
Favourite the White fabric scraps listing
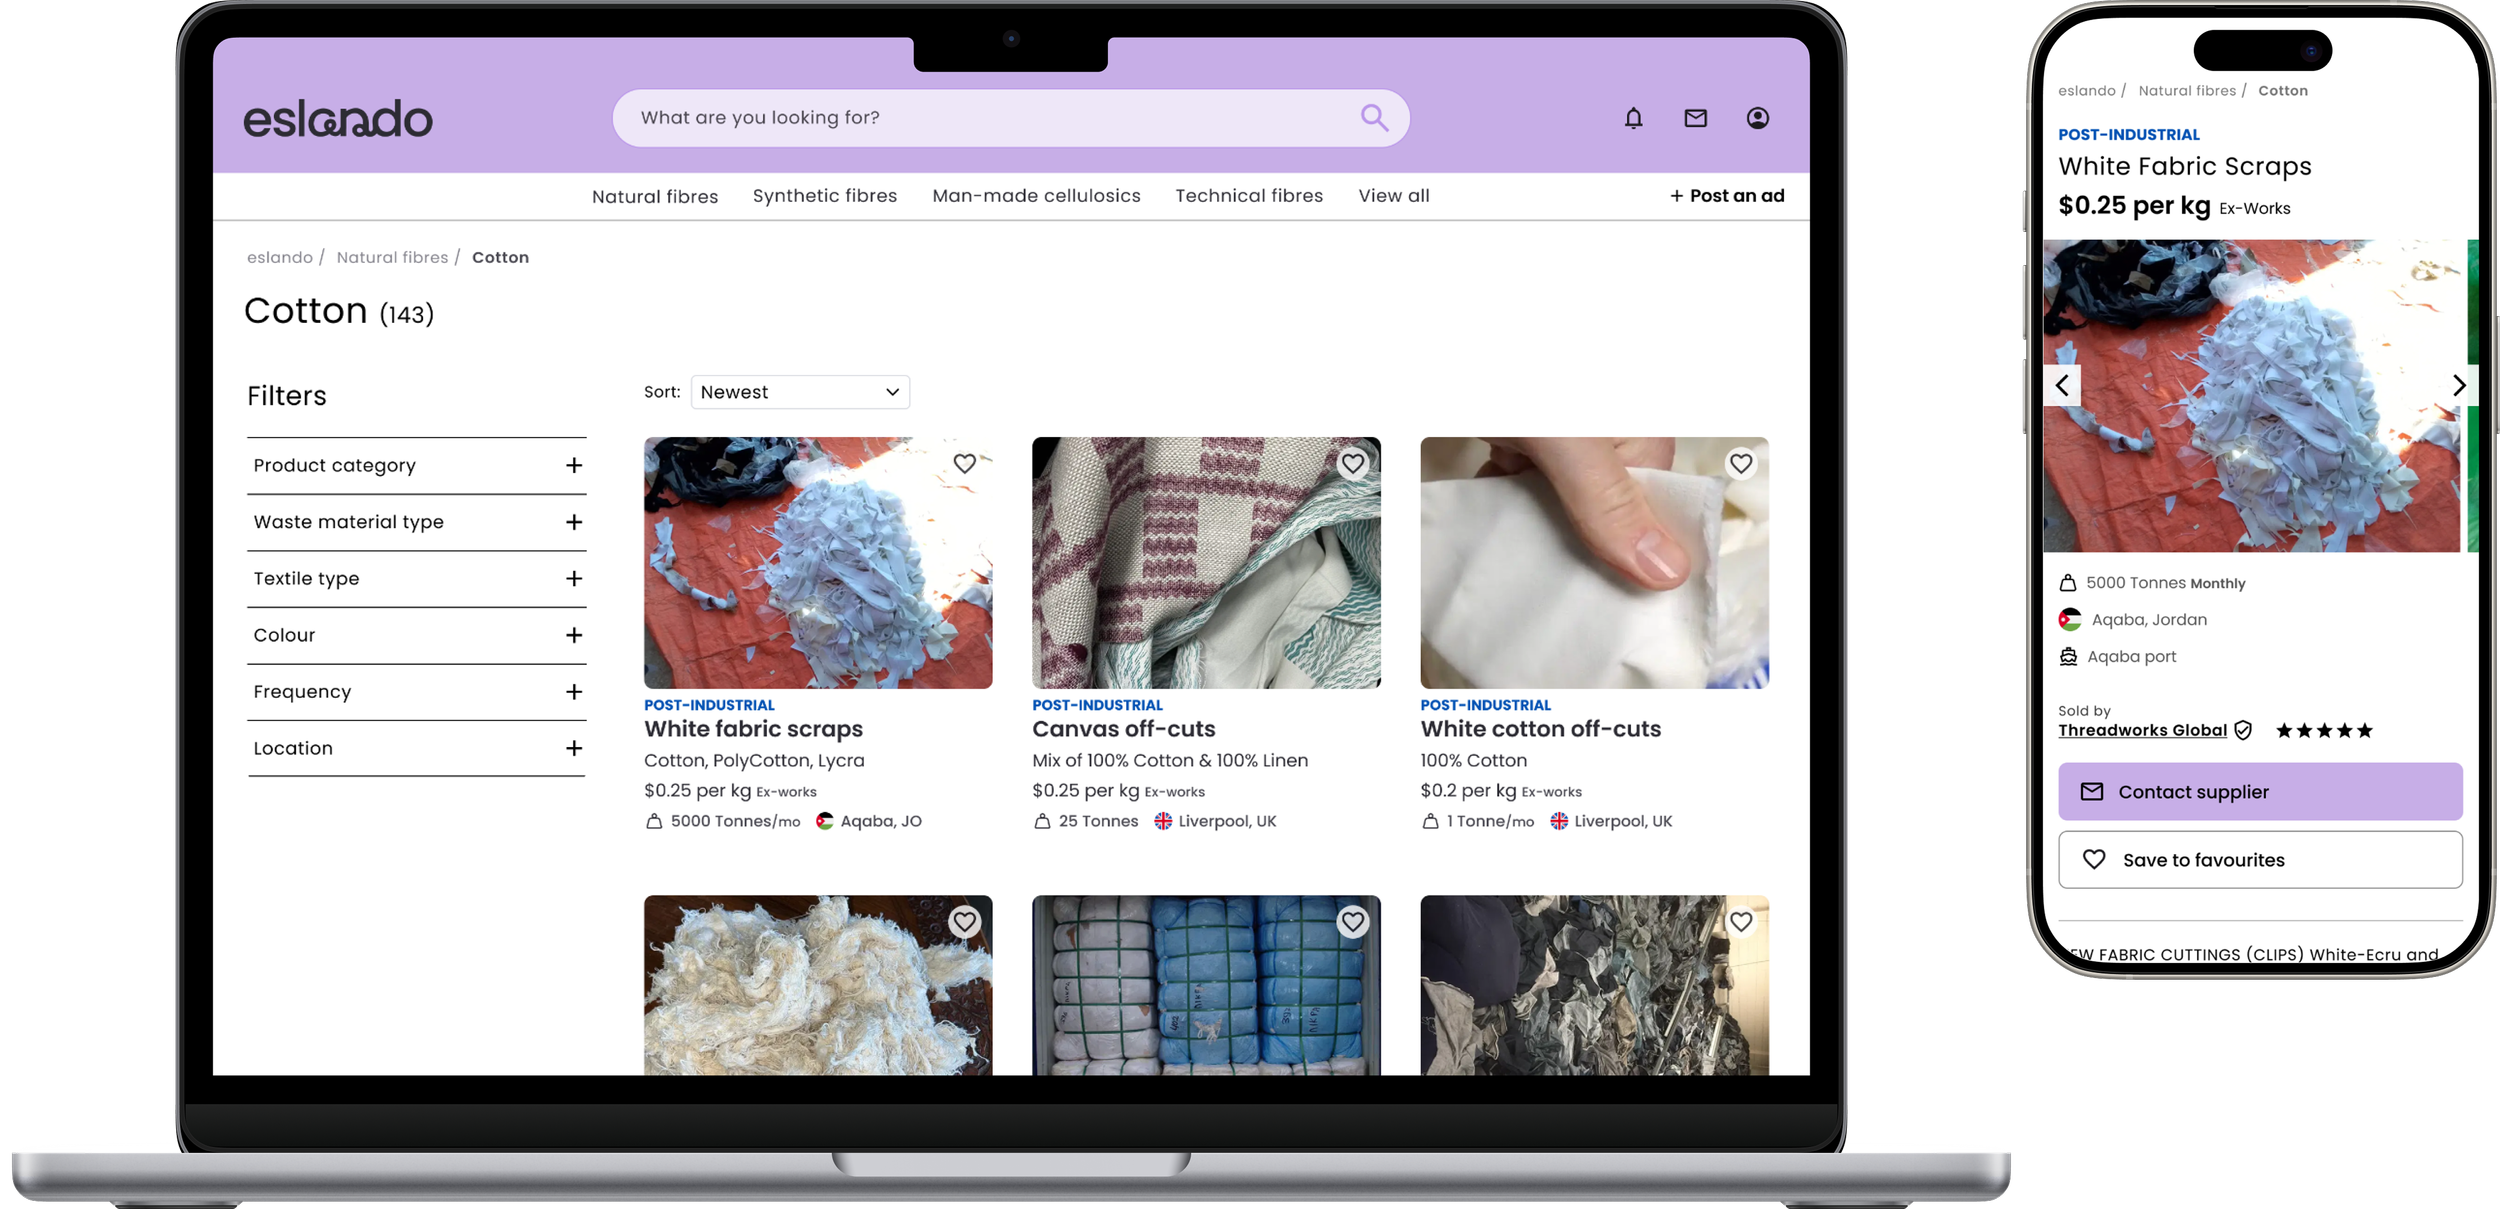(964, 464)
